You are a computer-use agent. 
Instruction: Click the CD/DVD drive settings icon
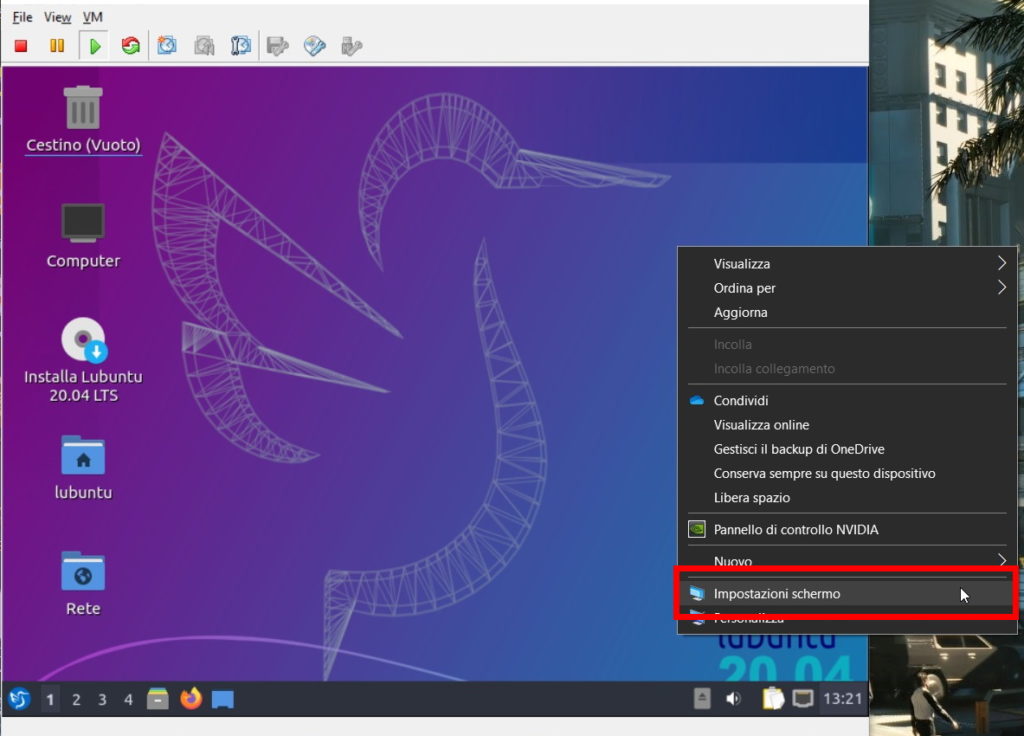[315, 46]
